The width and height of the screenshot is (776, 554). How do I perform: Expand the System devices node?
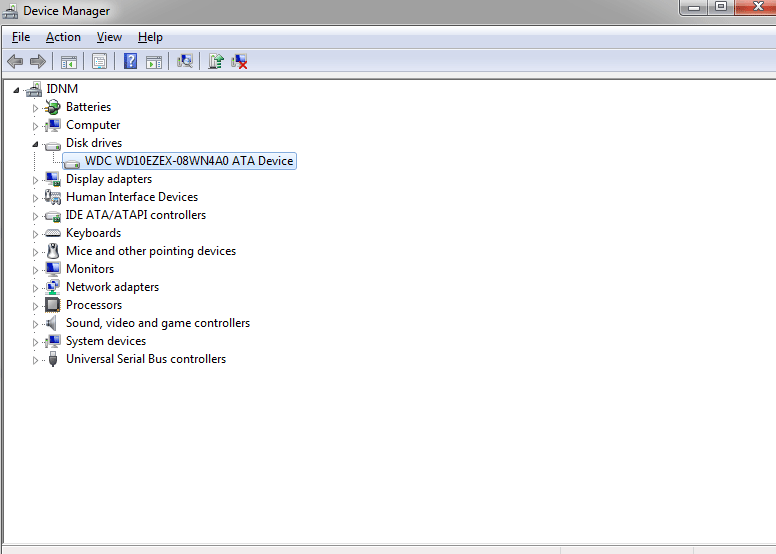click(35, 342)
